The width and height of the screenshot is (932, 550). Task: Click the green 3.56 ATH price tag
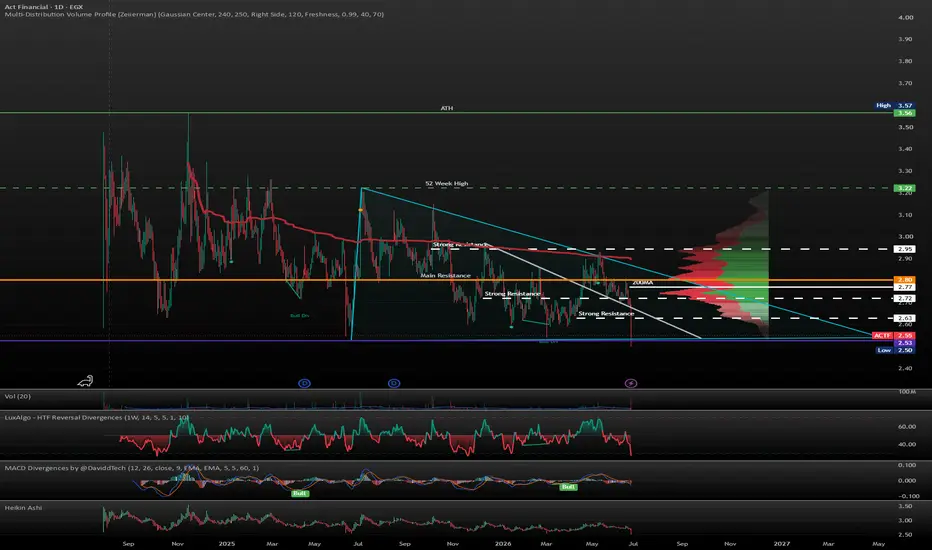pos(905,112)
